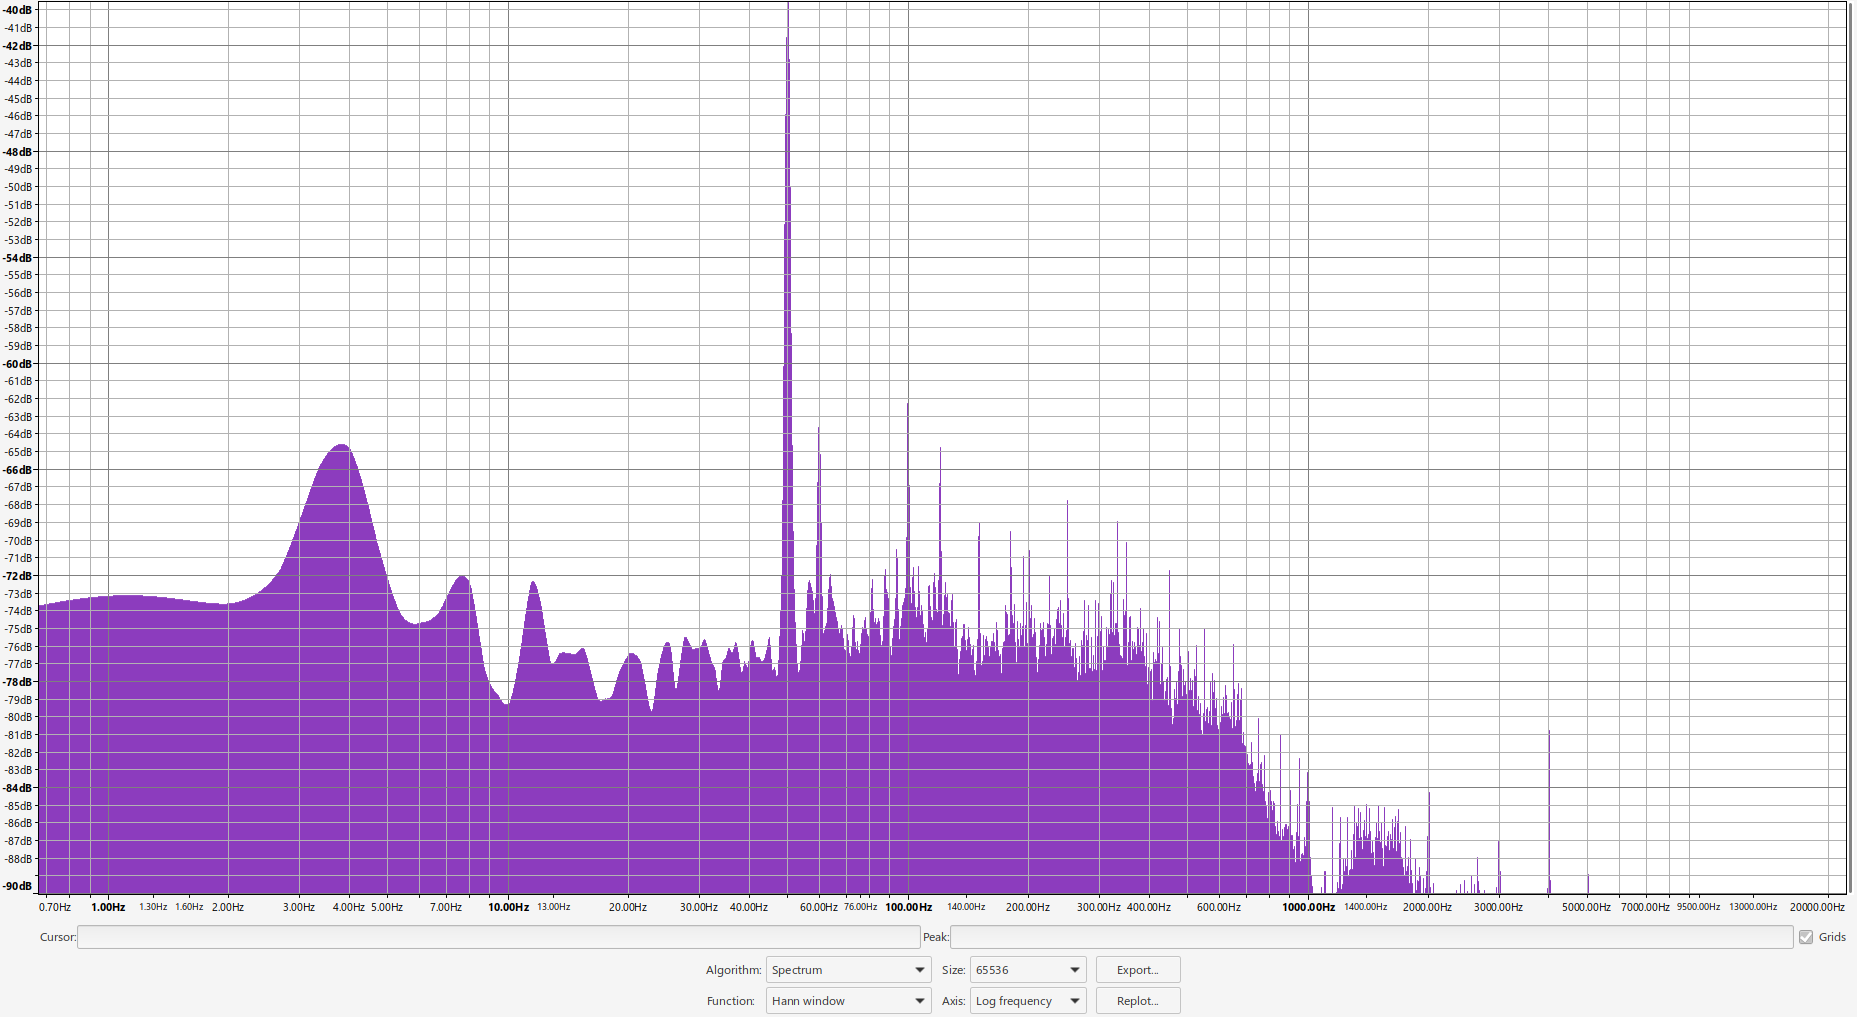The height and width of the screenshot is (1017, 1857).
Task: Click the spike tip at 100.00Hz
Action: (908, 405)
